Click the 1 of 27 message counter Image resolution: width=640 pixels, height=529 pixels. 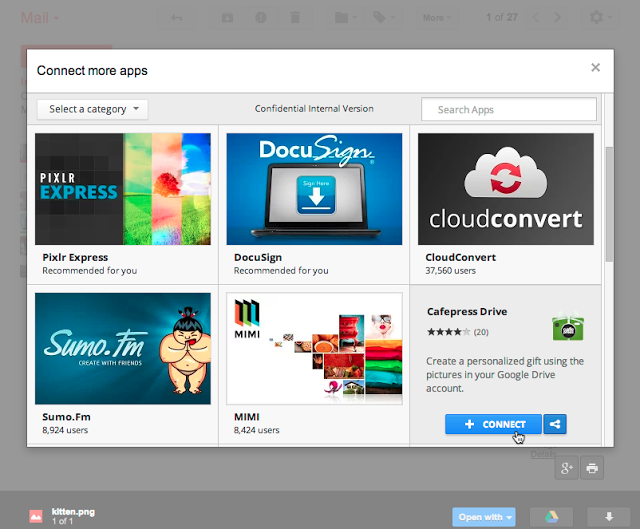tap(502, 18)
